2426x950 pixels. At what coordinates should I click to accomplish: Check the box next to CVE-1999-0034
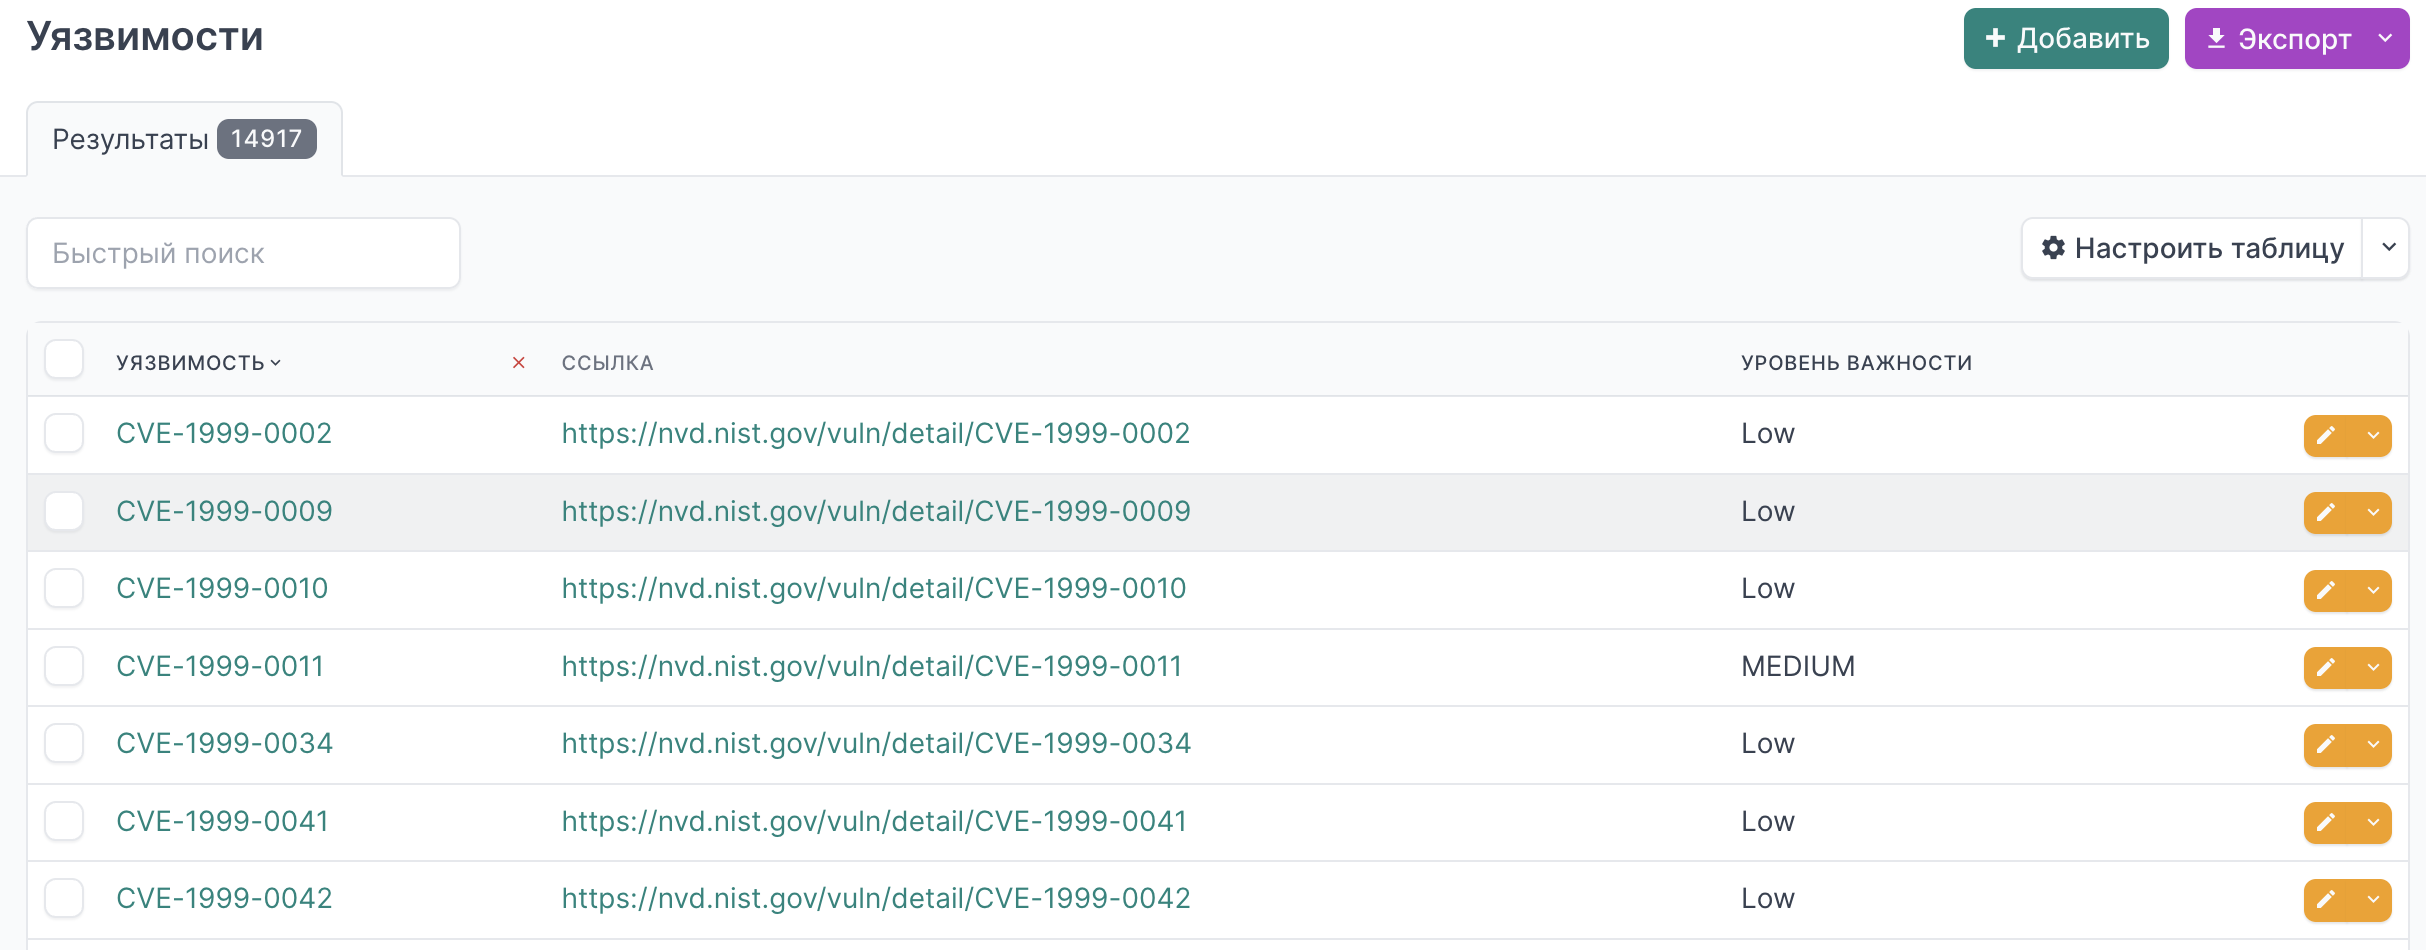point(64,743)
